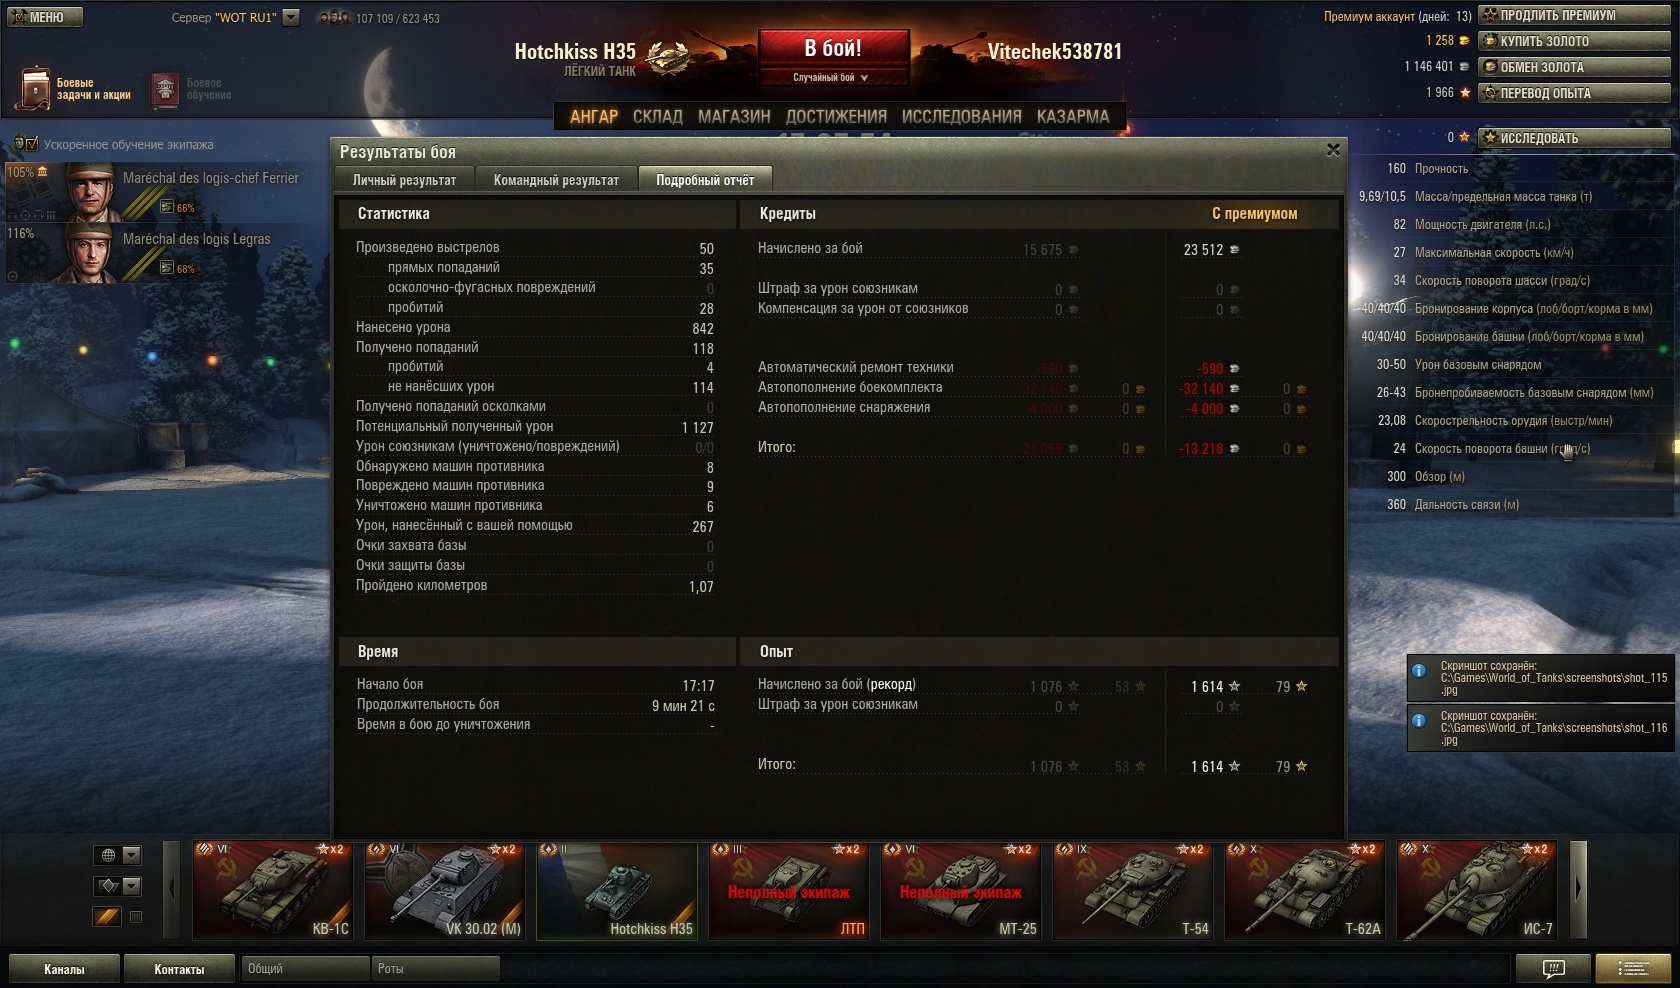Click the vehicle type filter diamond icon
Screen dimensions: 1680x988
click(108, 886)
